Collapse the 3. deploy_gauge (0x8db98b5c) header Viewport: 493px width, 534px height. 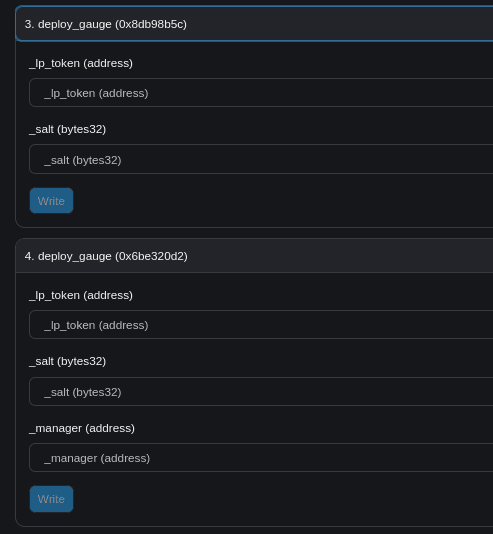254,24
